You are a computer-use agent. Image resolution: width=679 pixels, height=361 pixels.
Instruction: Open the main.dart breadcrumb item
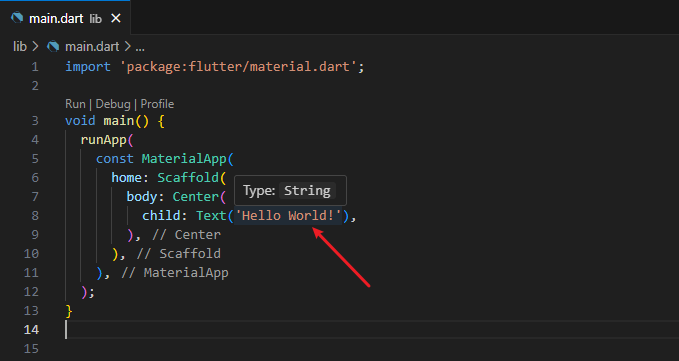[92, 46]
